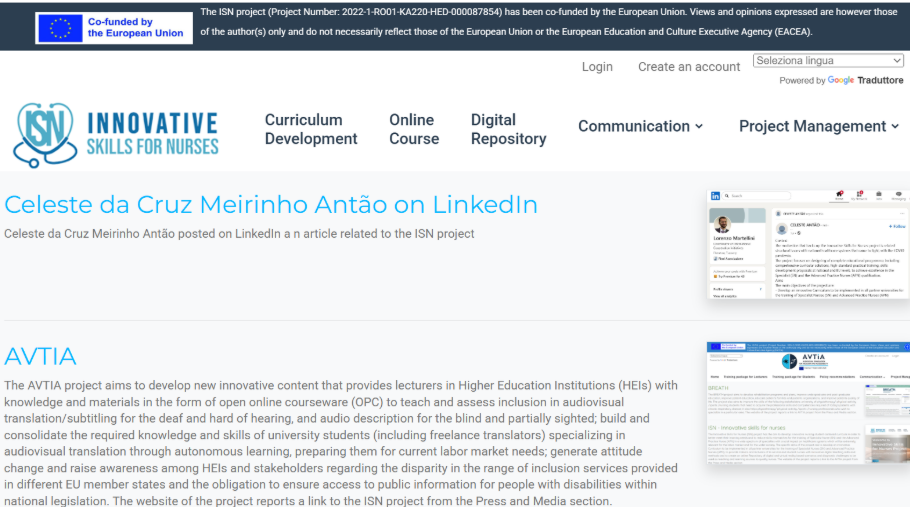Click the Co-funded by the European Union badge
Viewport: 910px width, 507px height.
tap(114, 27)
